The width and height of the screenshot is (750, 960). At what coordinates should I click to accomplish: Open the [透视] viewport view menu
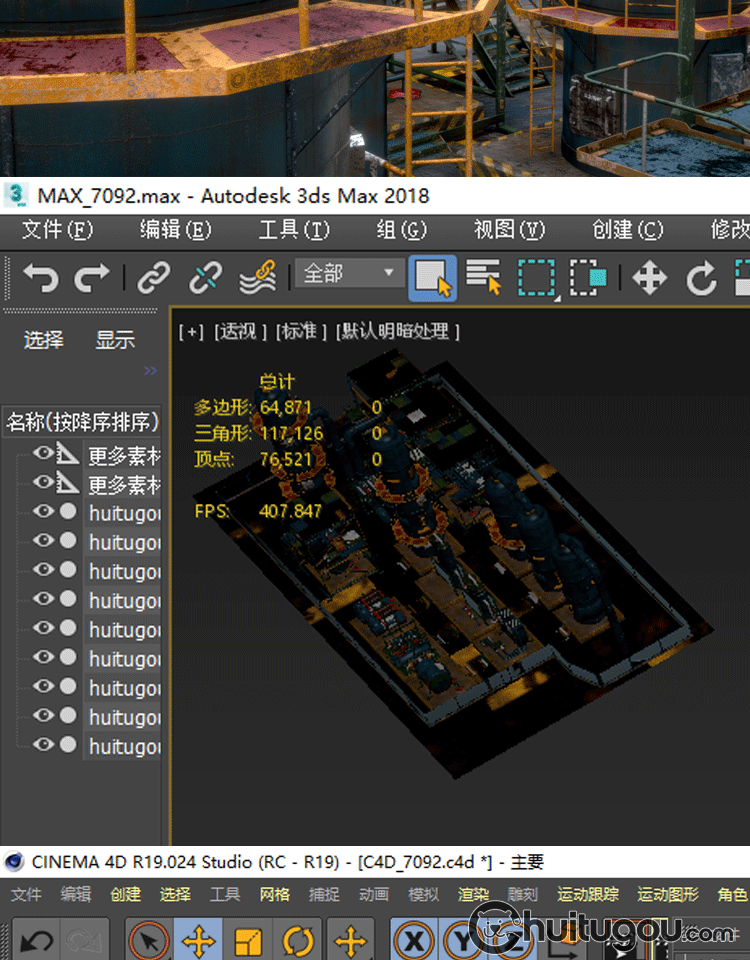240,332
